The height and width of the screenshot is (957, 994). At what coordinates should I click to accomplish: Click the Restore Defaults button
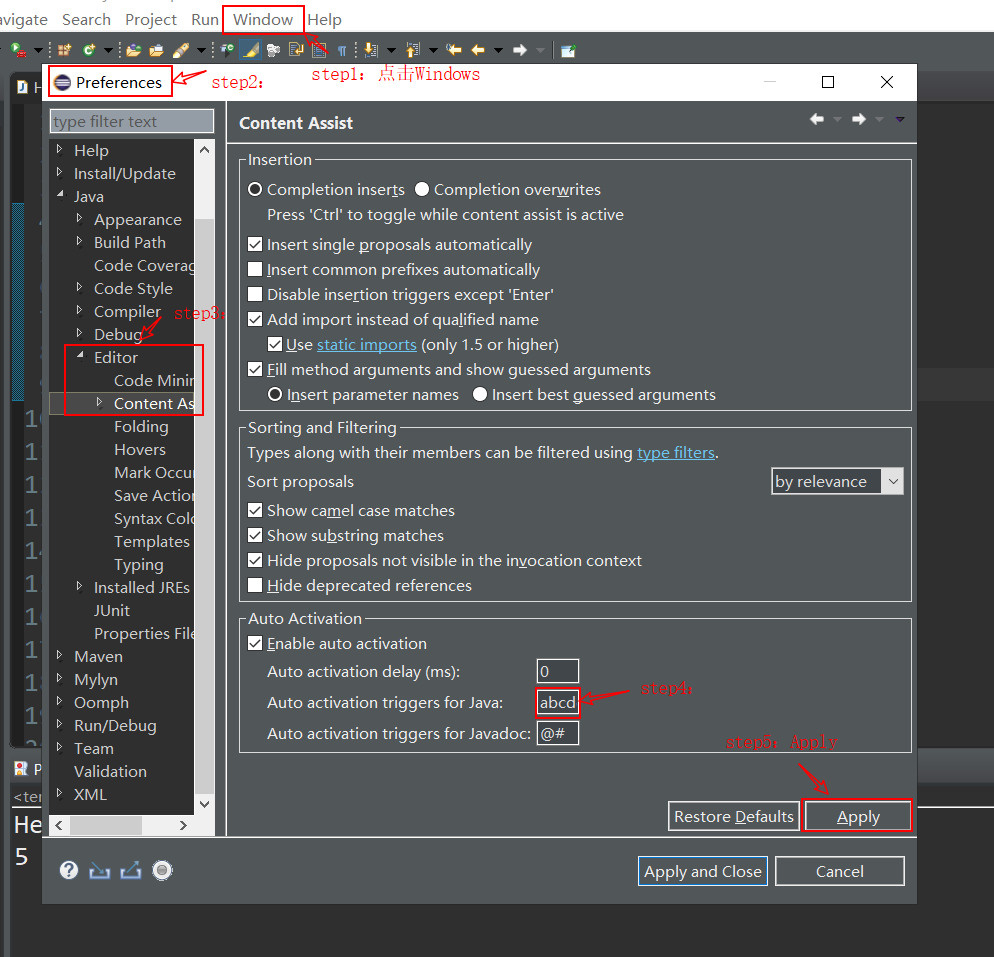click(733, 816)
